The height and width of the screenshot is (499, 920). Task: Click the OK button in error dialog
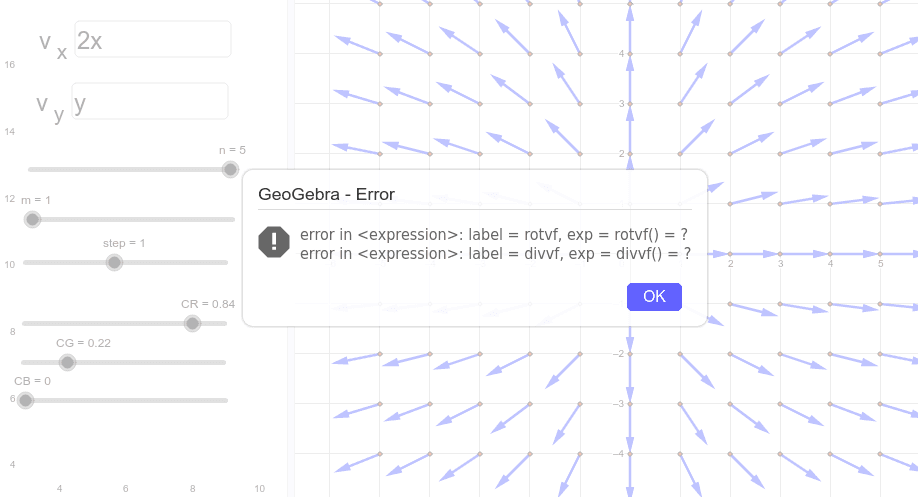tap(654, 296)
